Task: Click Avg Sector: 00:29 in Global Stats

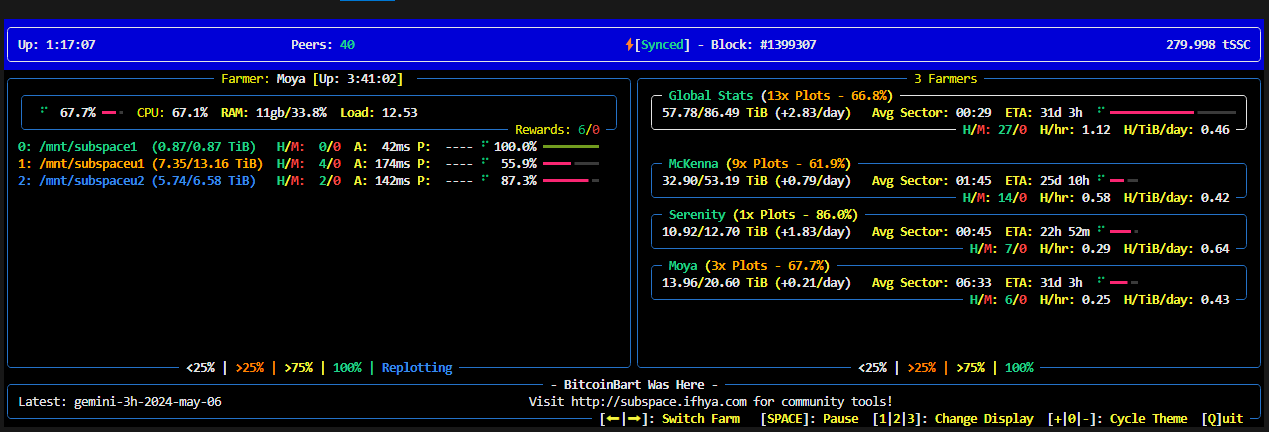Action: pyautogui.click(x=931, y=112)
